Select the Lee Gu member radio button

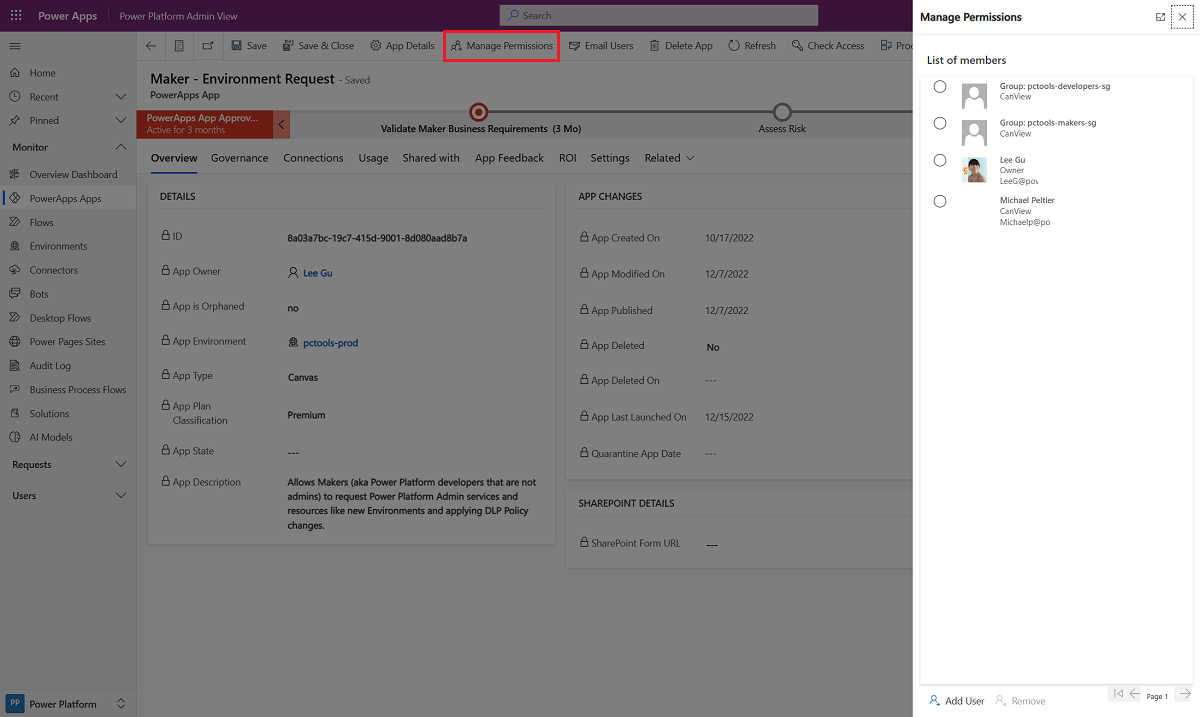coord(940,160)
